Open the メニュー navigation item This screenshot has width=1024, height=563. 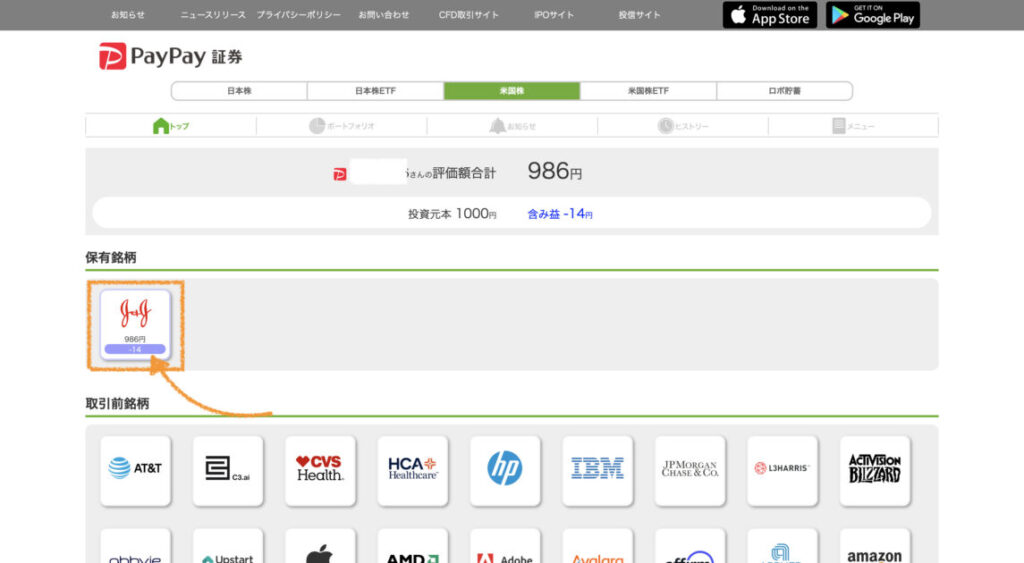[x=853, y=126]
